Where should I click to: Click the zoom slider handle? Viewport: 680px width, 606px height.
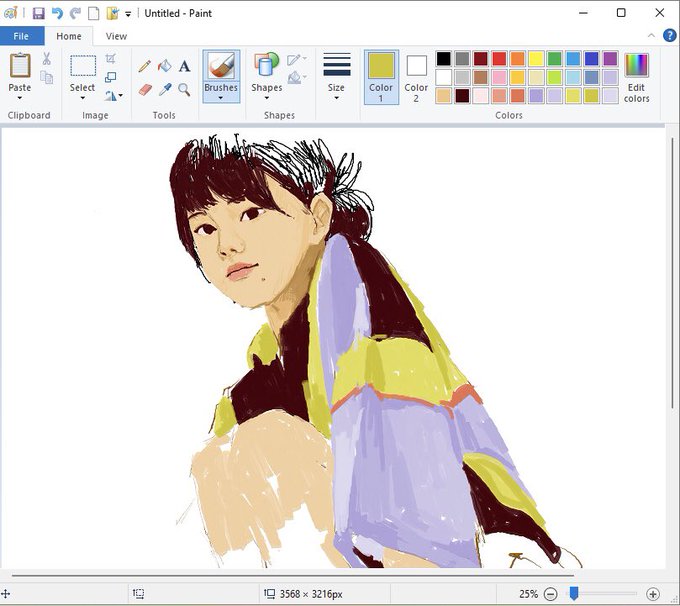(x=574, y=593)
